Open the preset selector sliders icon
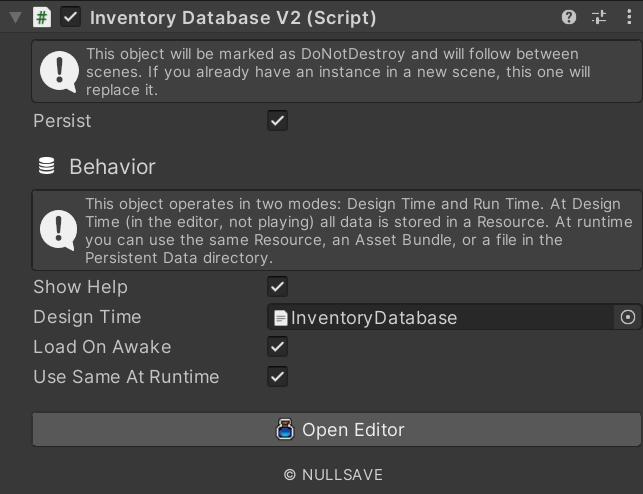 coord(599,17)
